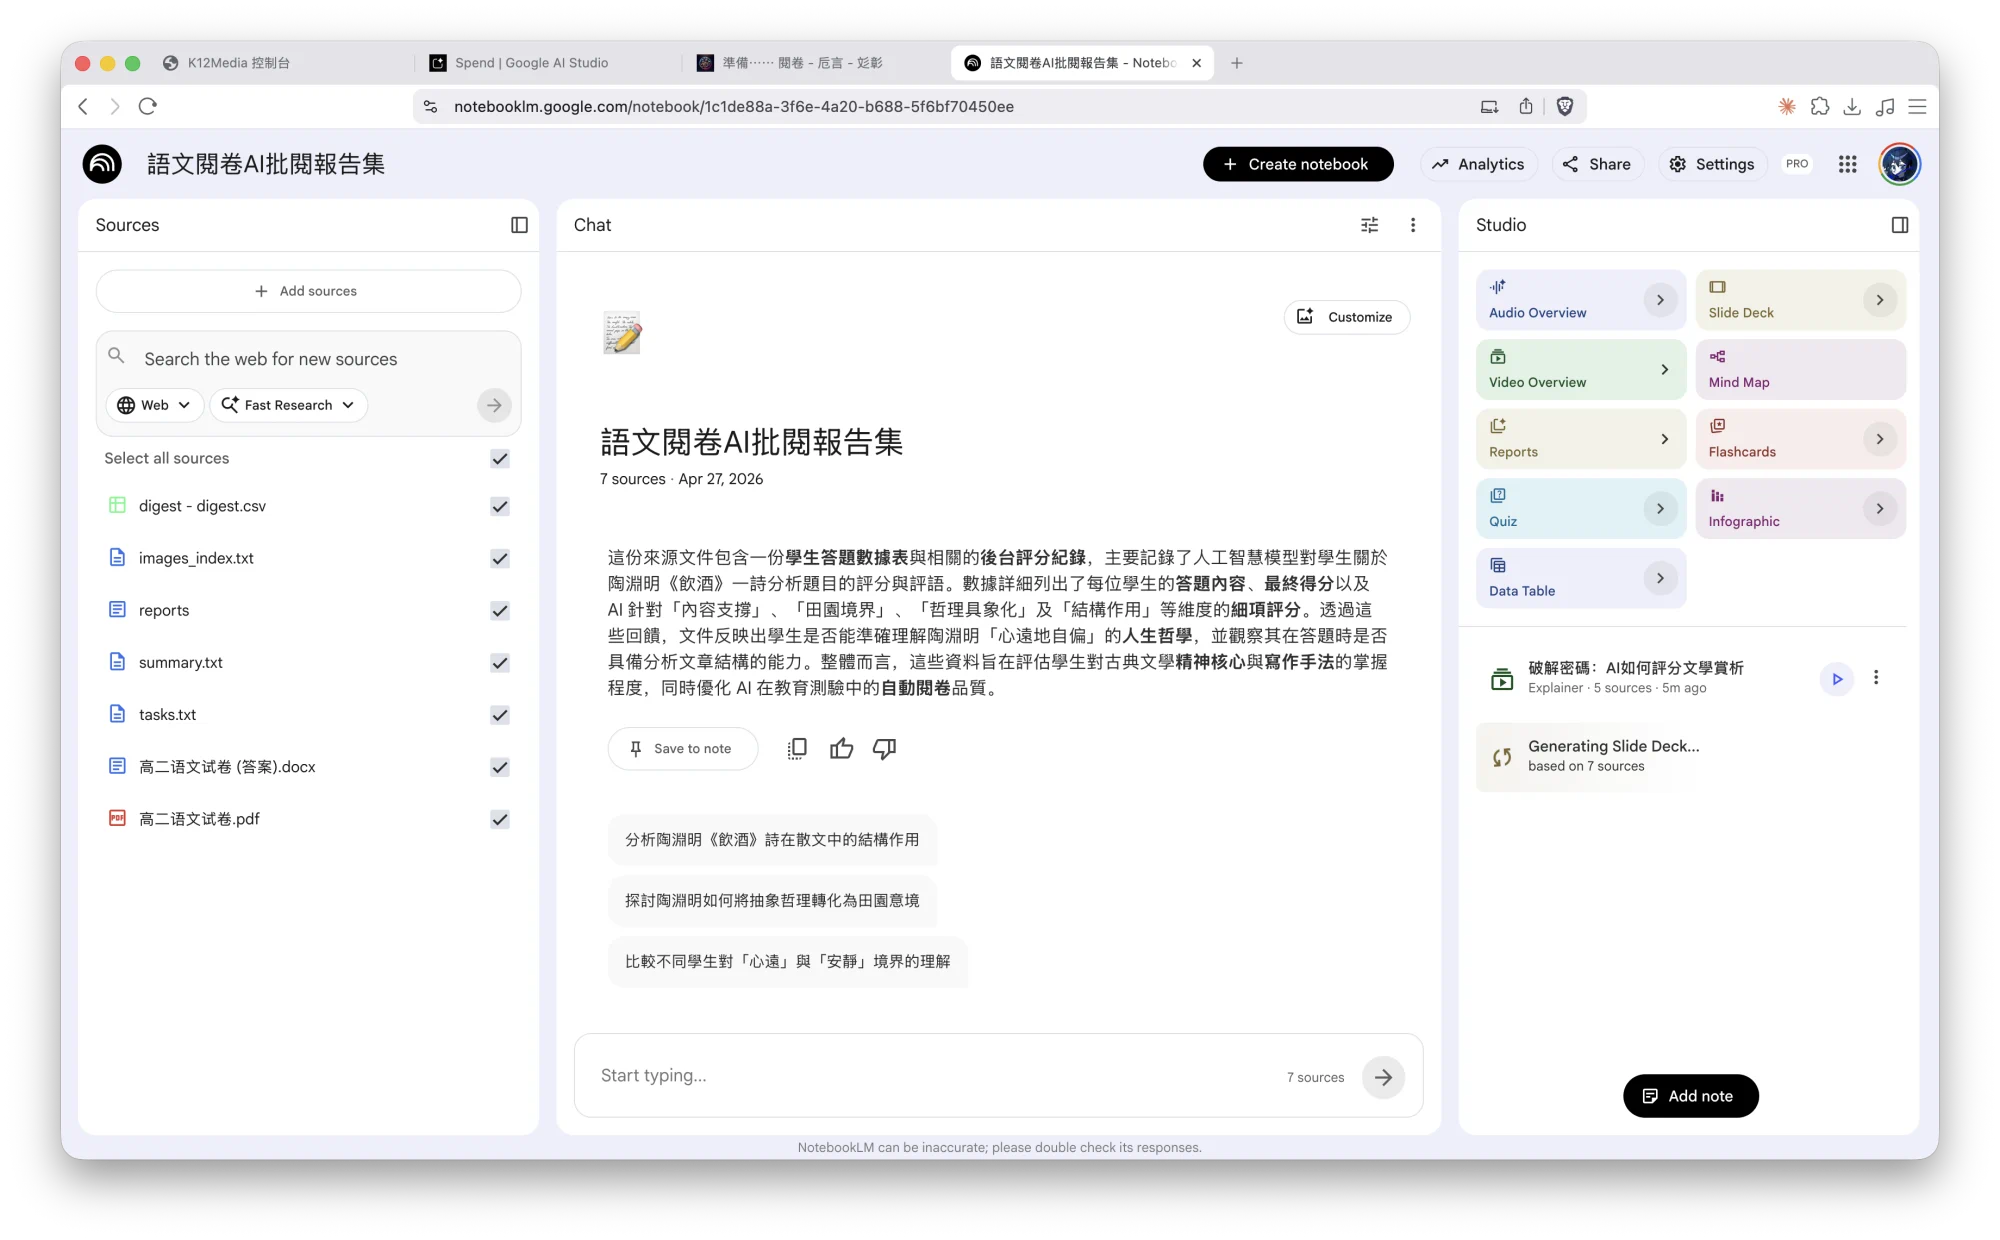Switch to the Google AI Studio tab

tap(532, 62)
